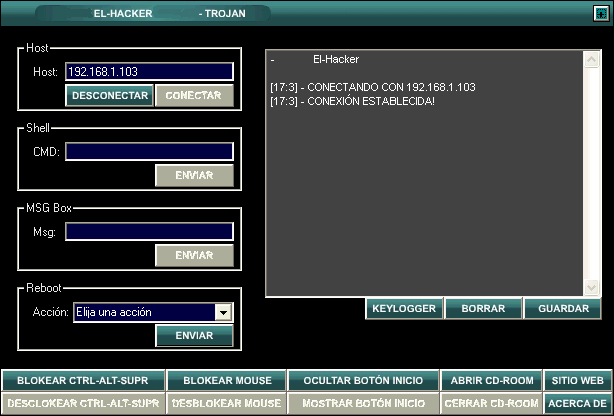Click ENVIAR in the MSG Box section
Screen dimensions: 614x416
coord(194,256)
